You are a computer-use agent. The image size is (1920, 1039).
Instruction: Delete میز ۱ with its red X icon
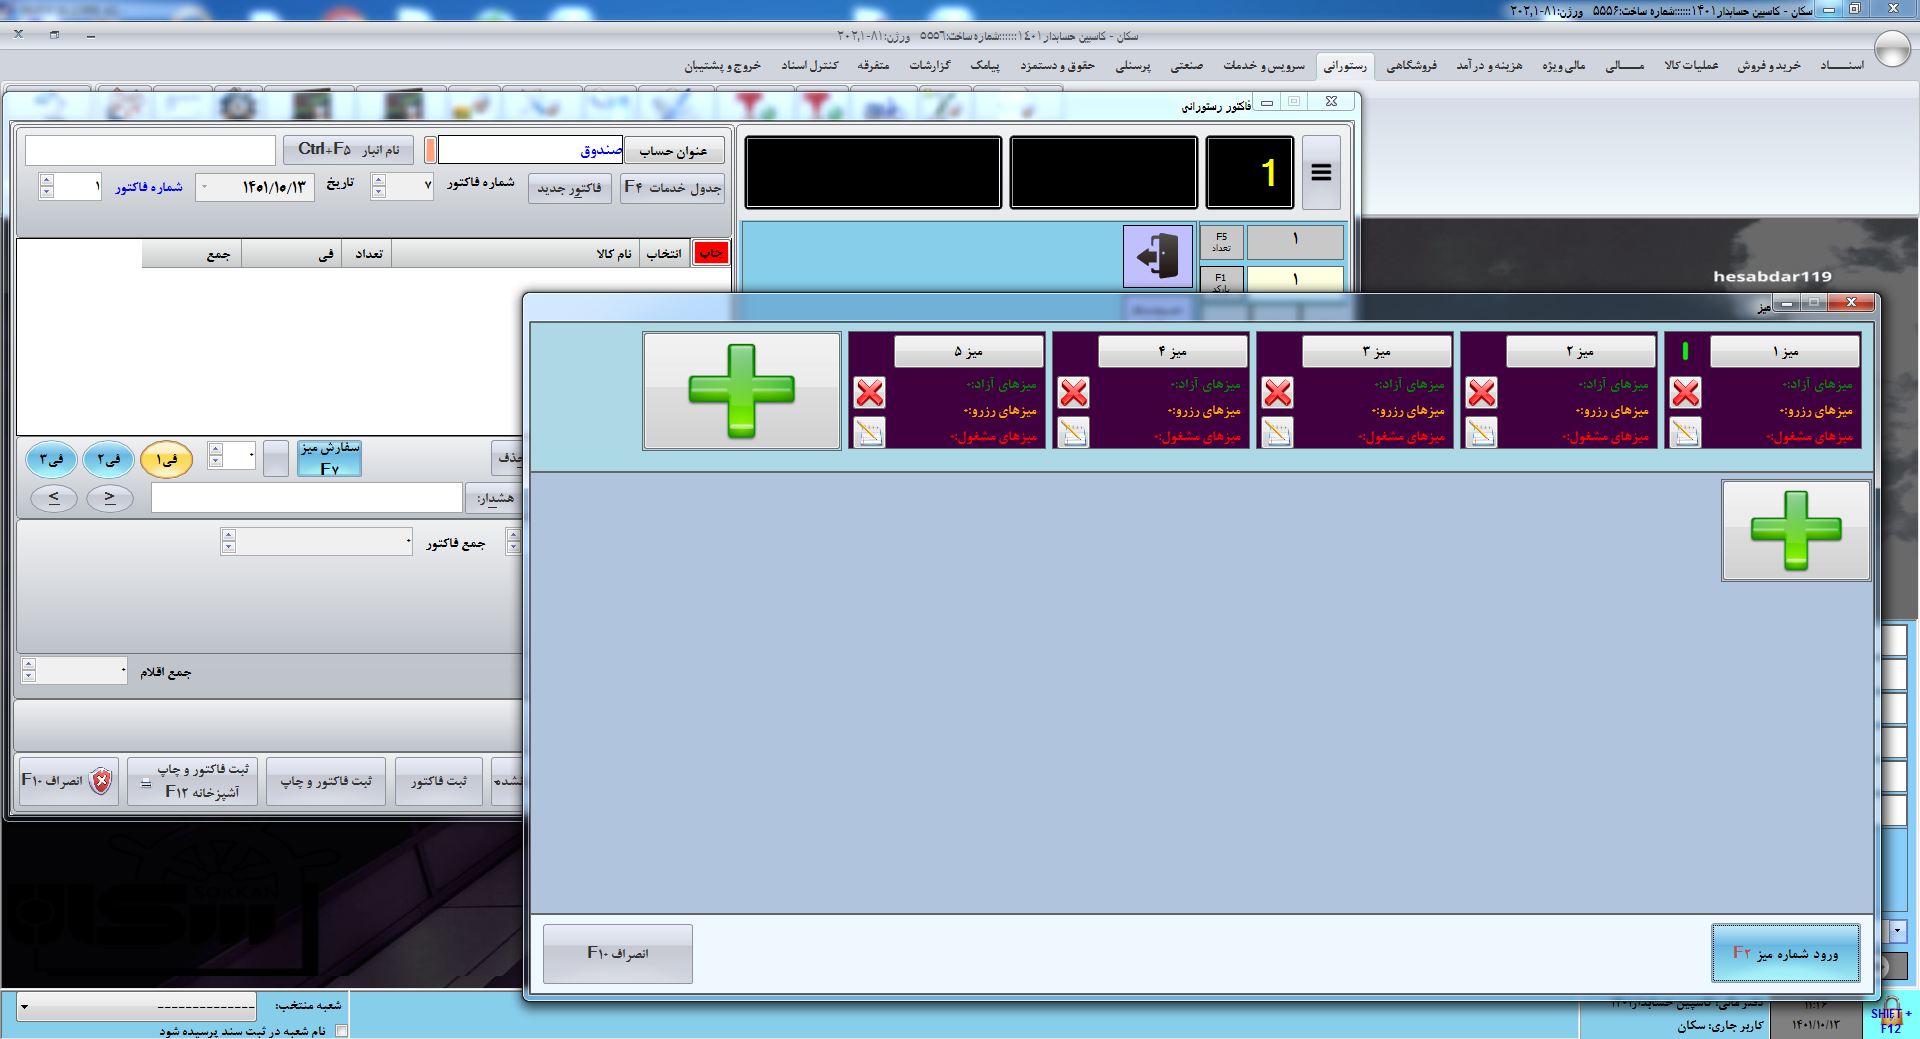[1686, 392]
